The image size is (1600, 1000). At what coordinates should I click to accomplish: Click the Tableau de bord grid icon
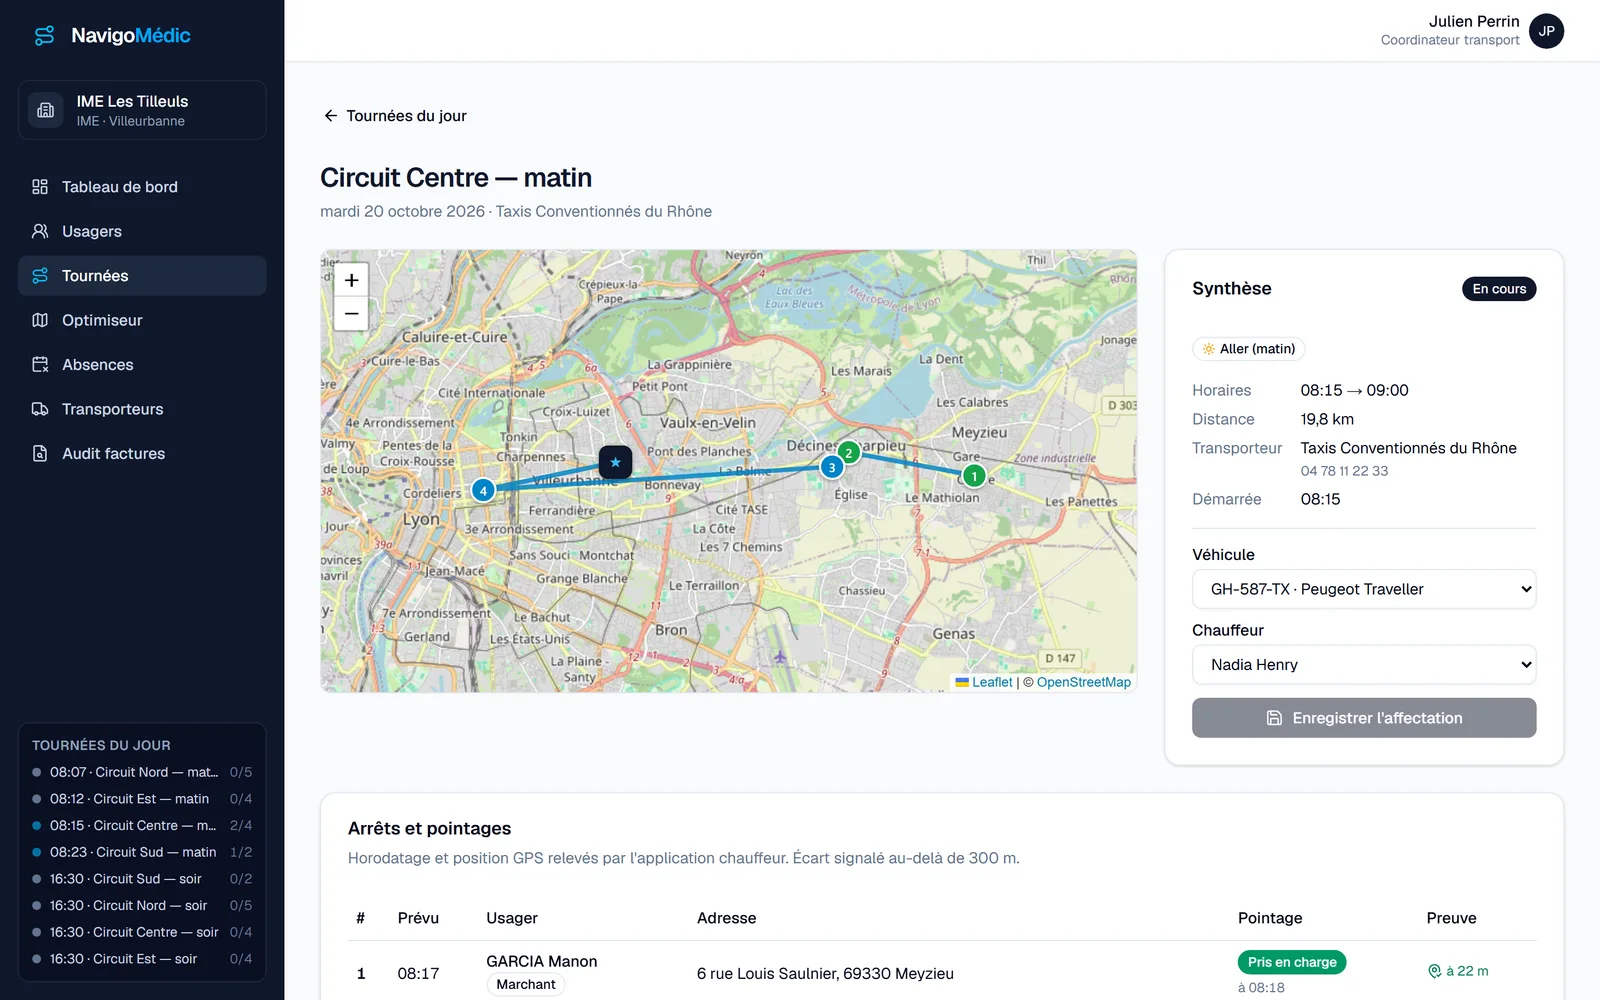pos(40,187)
